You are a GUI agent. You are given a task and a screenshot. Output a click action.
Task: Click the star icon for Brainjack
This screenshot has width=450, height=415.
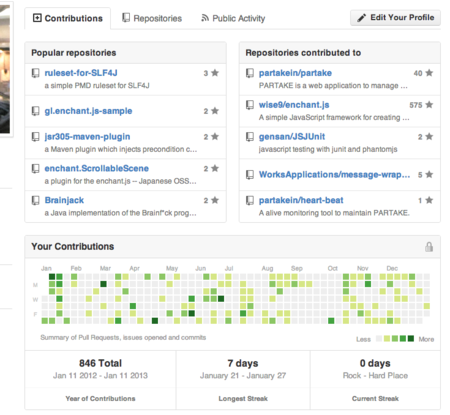[x=215, y=200]
